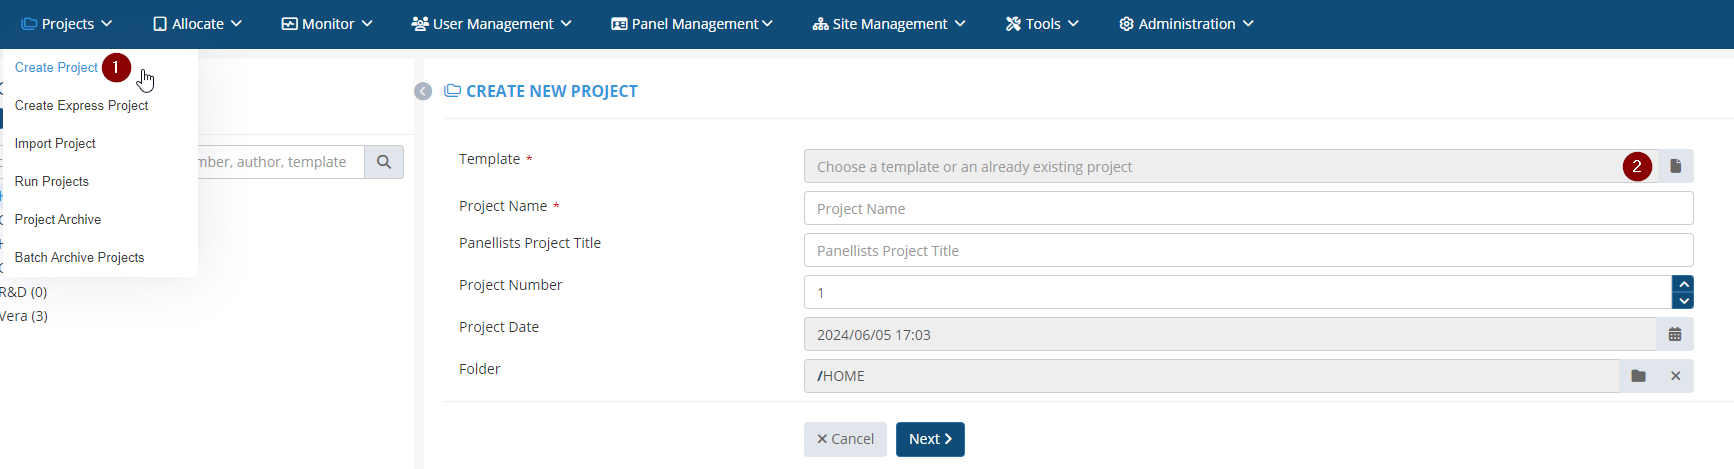Open User Management menu

point(491,24)
